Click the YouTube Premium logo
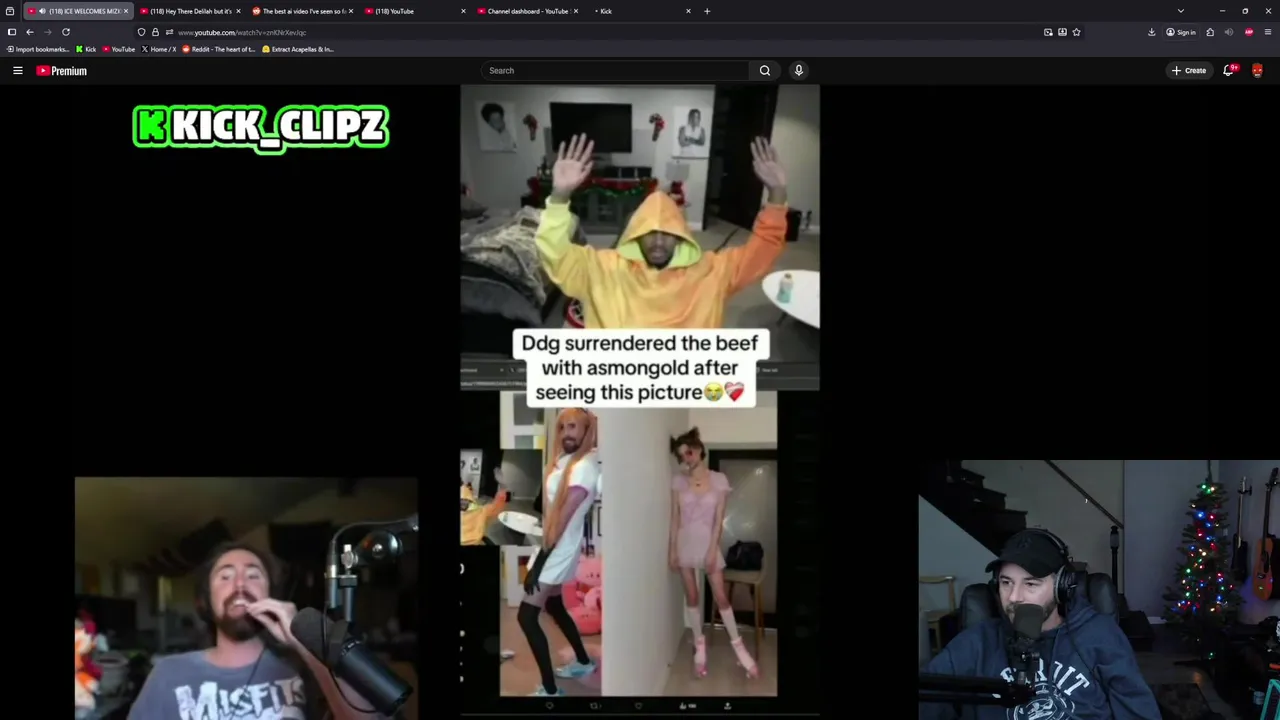The width and height of the screenshot is (1280, 720). [x=62, y=71]
